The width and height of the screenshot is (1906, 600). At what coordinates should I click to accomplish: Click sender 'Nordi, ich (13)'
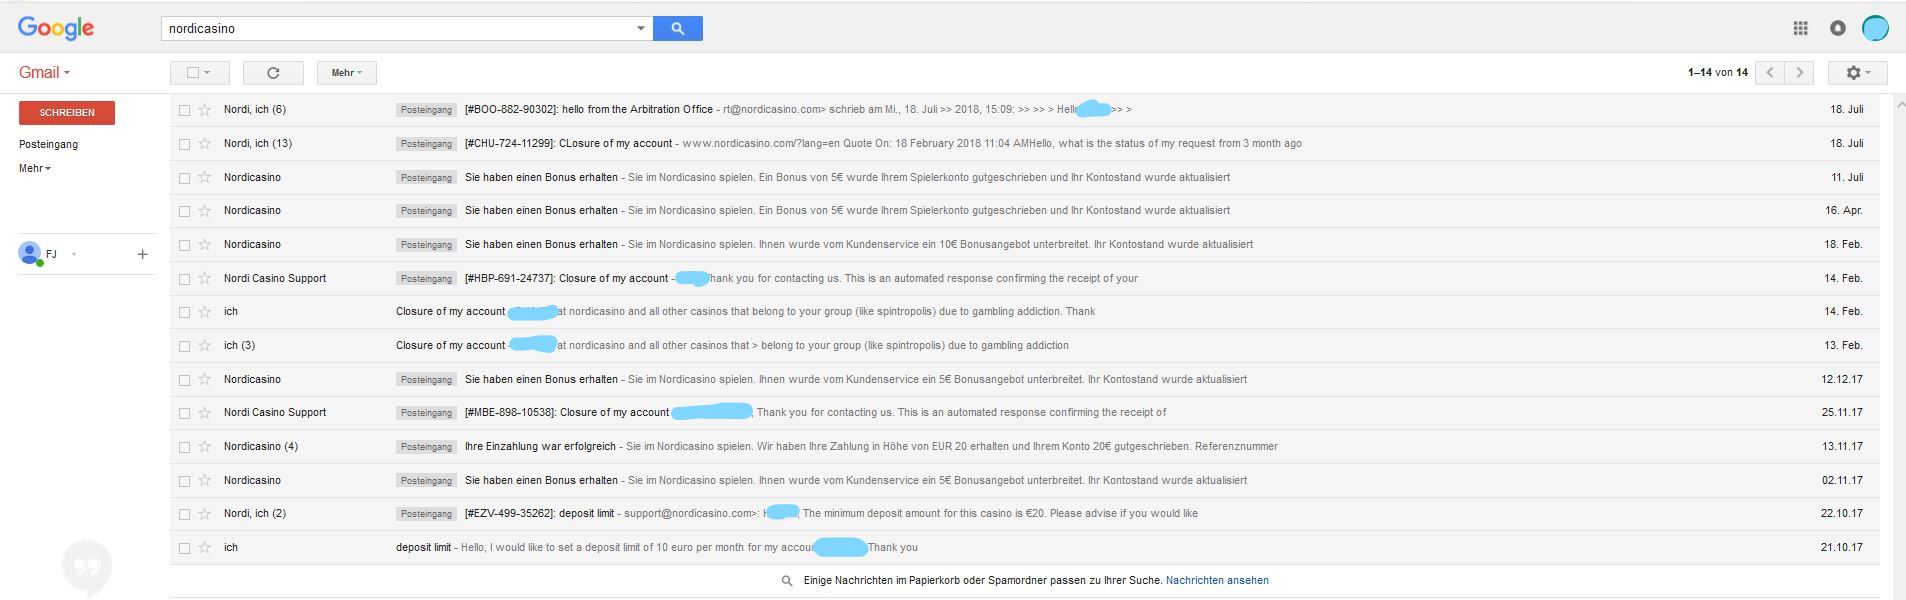pos(258,143)
